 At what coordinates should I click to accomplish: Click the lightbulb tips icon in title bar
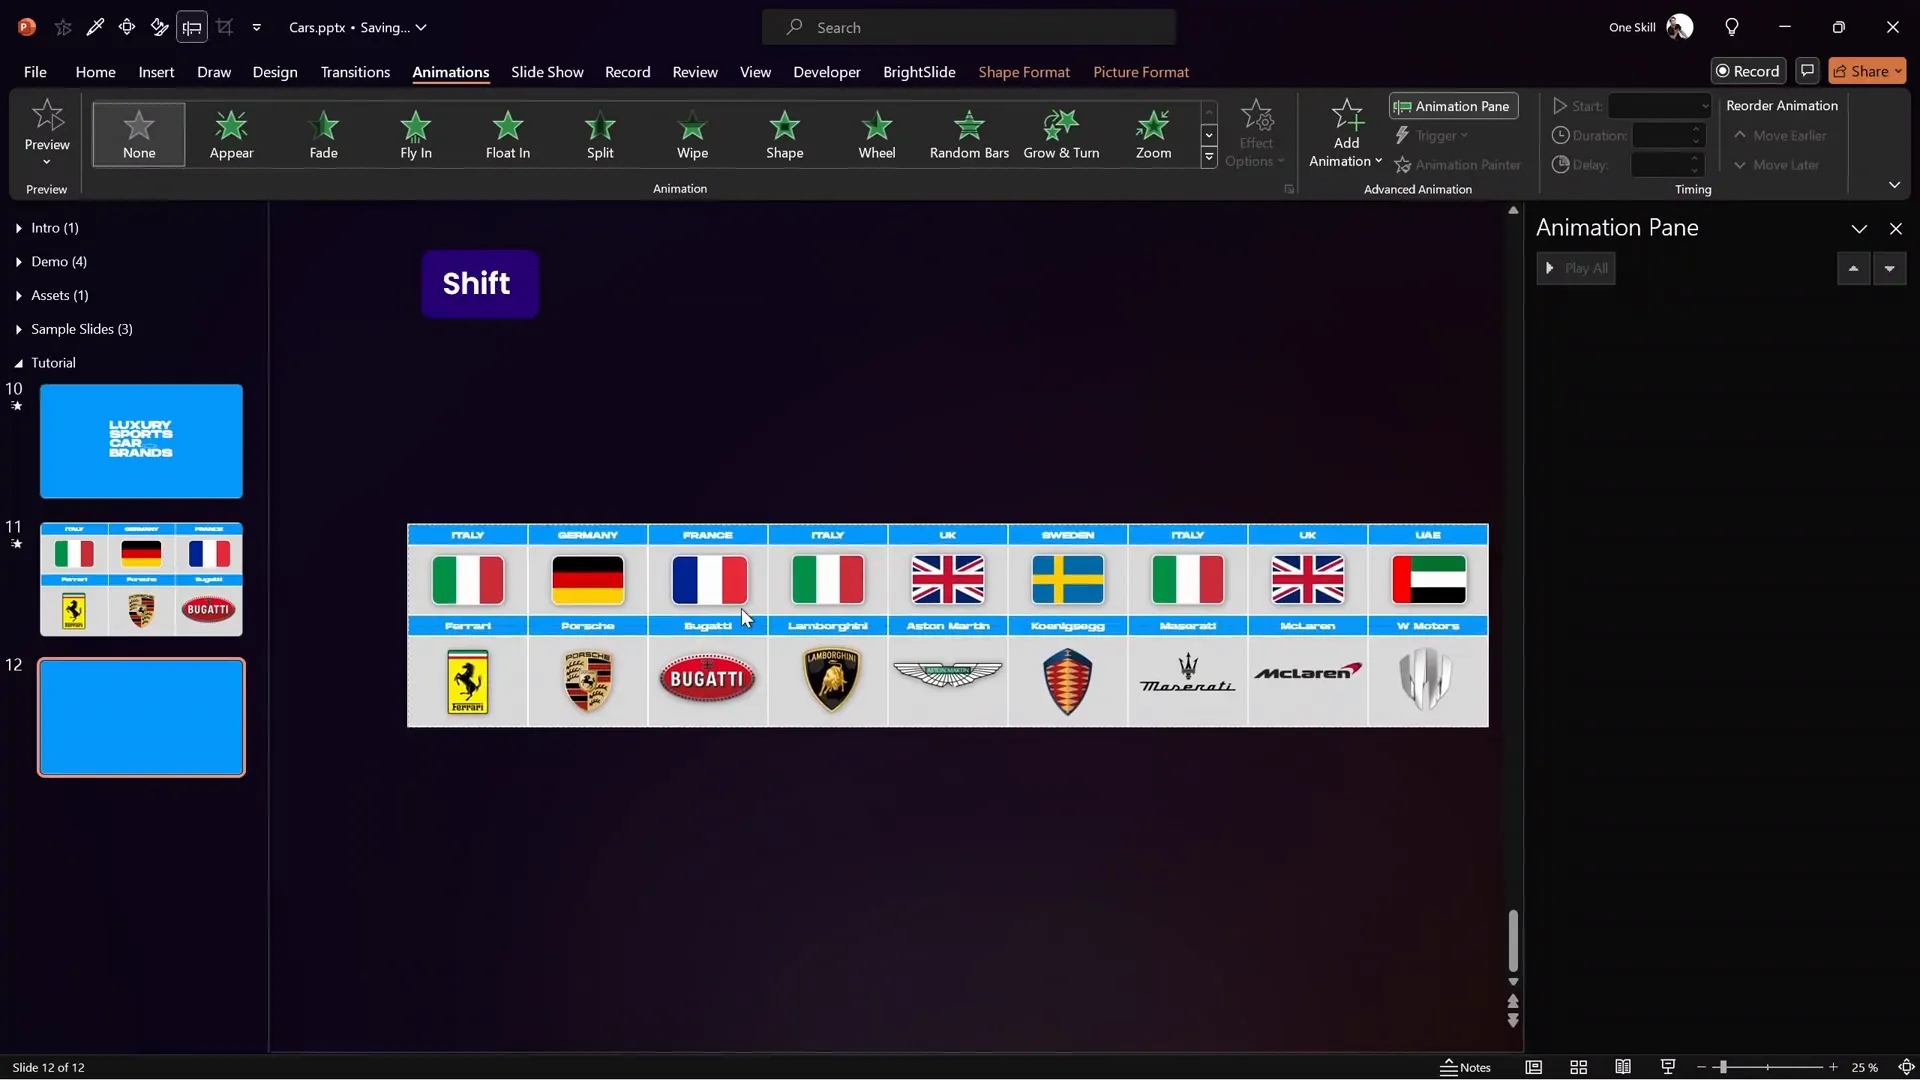tap(1732, 27)
